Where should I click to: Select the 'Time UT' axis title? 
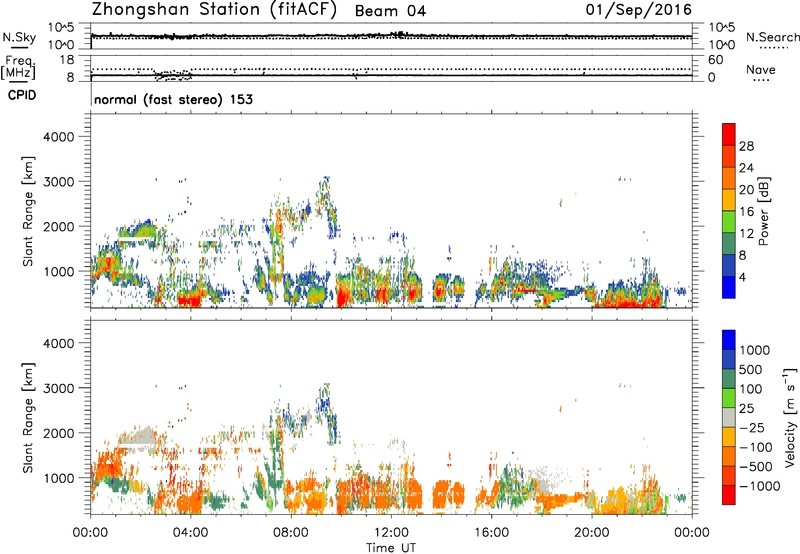391,547
